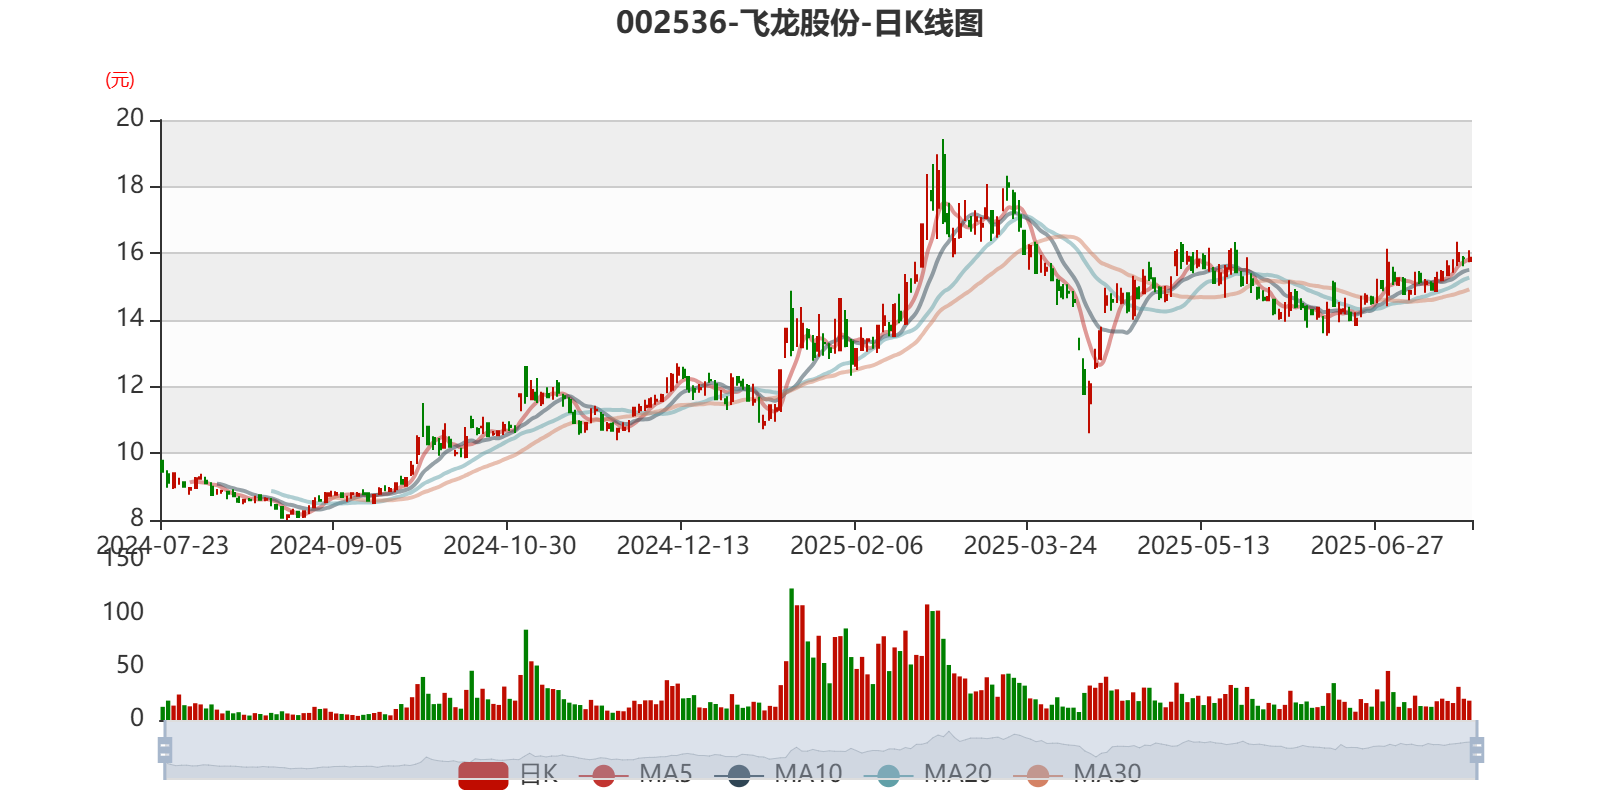
Task: Click the price axis label 20
Action: [x=130, y=118]
